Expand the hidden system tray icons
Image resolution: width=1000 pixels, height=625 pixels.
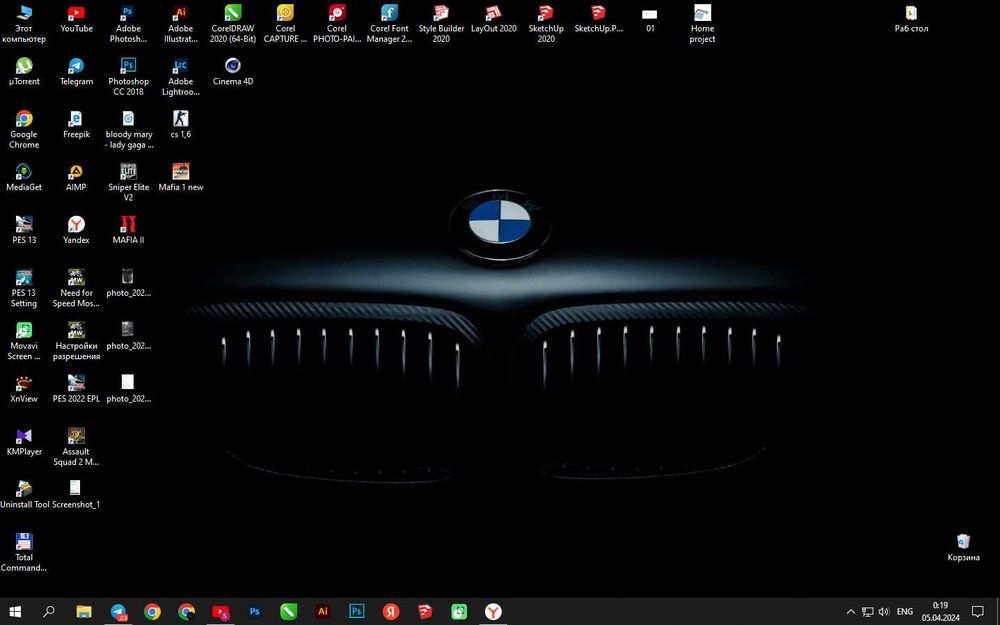click(851, 611)
